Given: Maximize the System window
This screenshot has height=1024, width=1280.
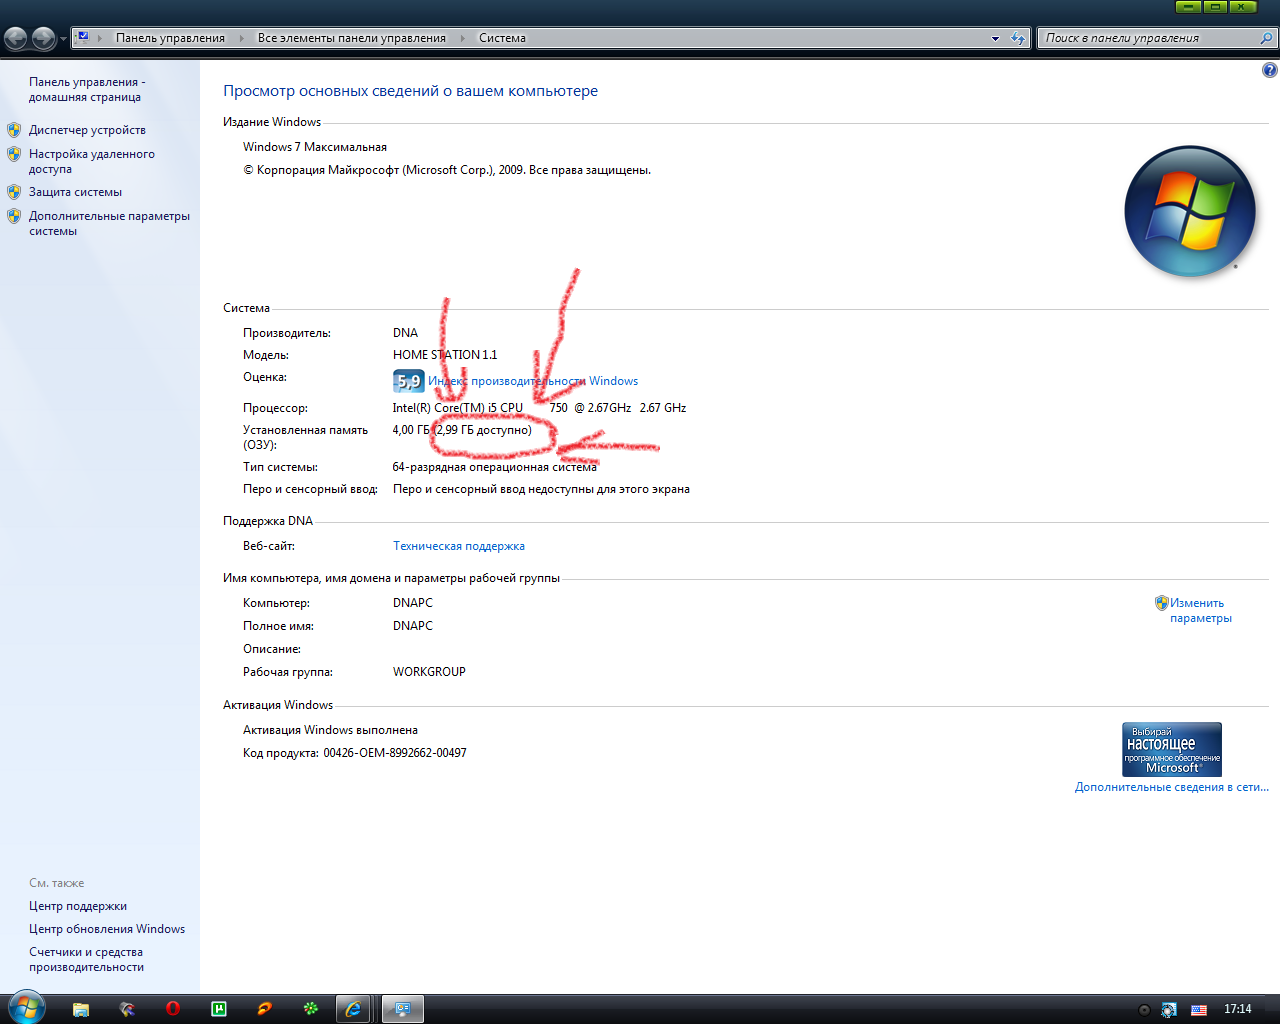Looking at the screenshot, I should click(x=1215, y=7).
